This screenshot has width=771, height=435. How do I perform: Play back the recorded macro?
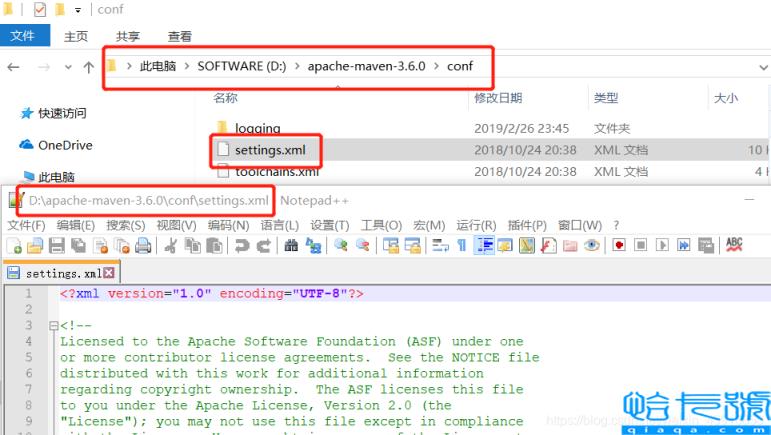coord(662,245)
